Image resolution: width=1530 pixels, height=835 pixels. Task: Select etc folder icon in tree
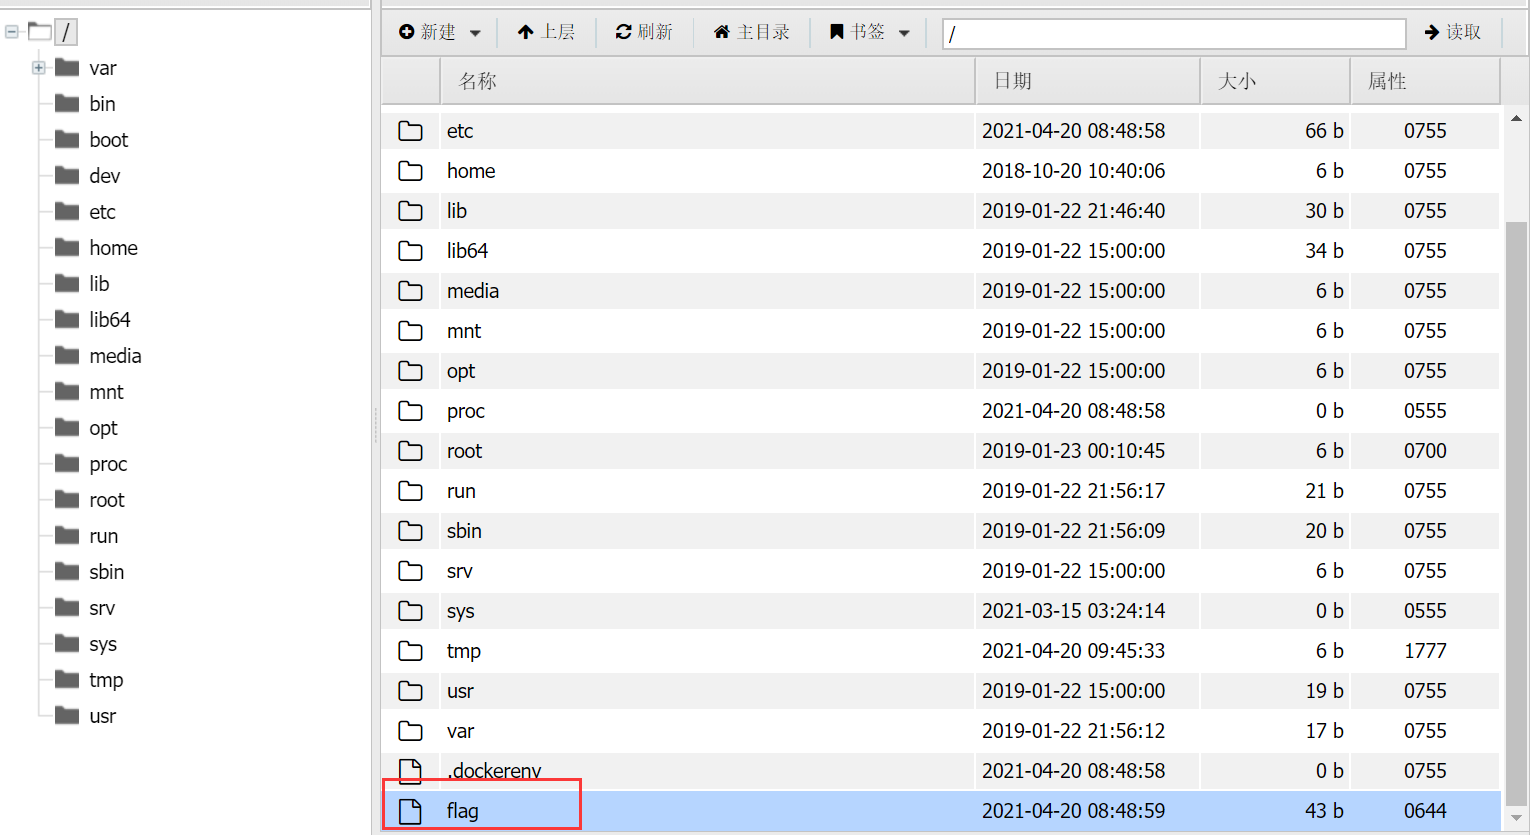tap(67, 211)
